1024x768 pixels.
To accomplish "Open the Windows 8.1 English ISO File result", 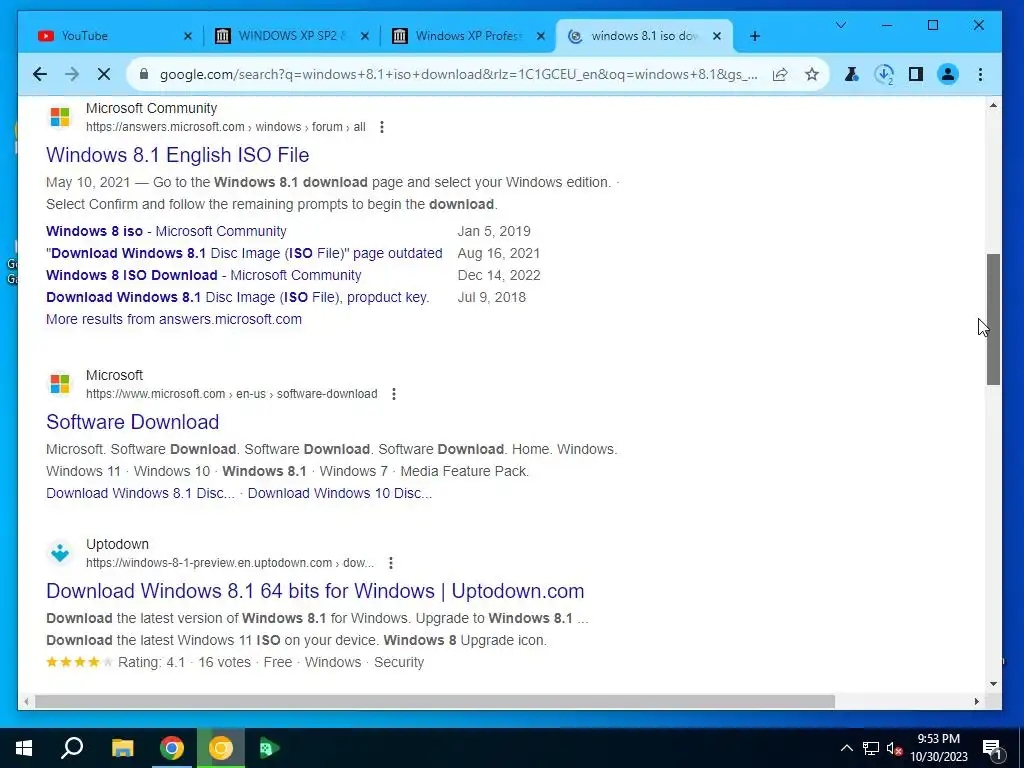I will [x=178, y=155].
